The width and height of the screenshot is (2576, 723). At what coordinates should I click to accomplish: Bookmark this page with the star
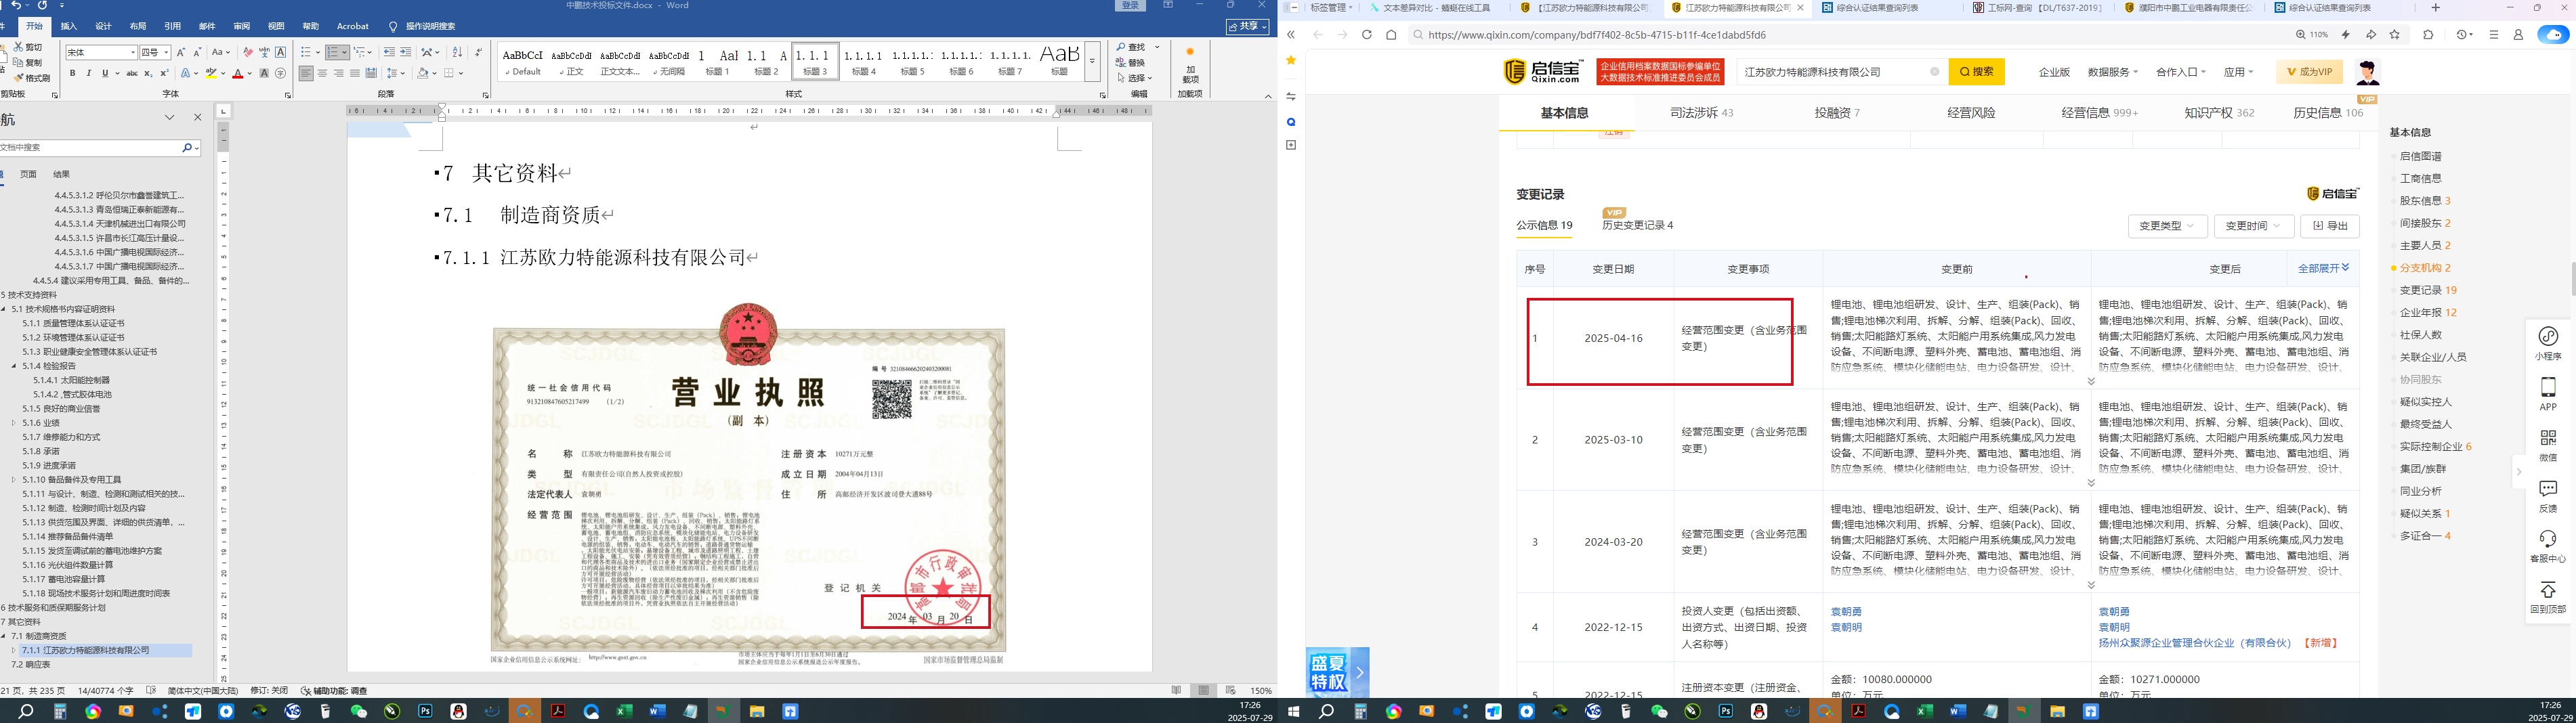point(2394,34)
